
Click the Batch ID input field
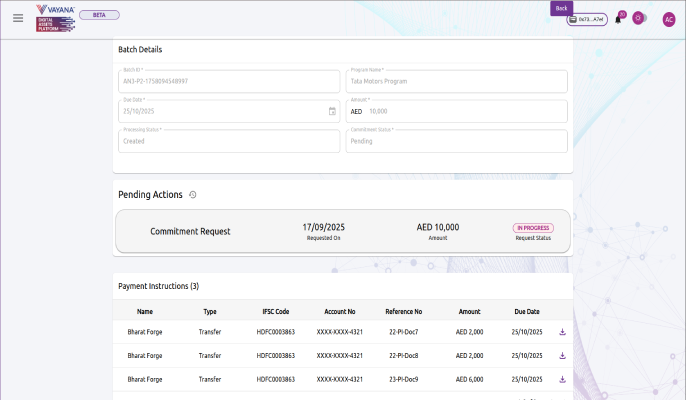(x=228, y=81)
